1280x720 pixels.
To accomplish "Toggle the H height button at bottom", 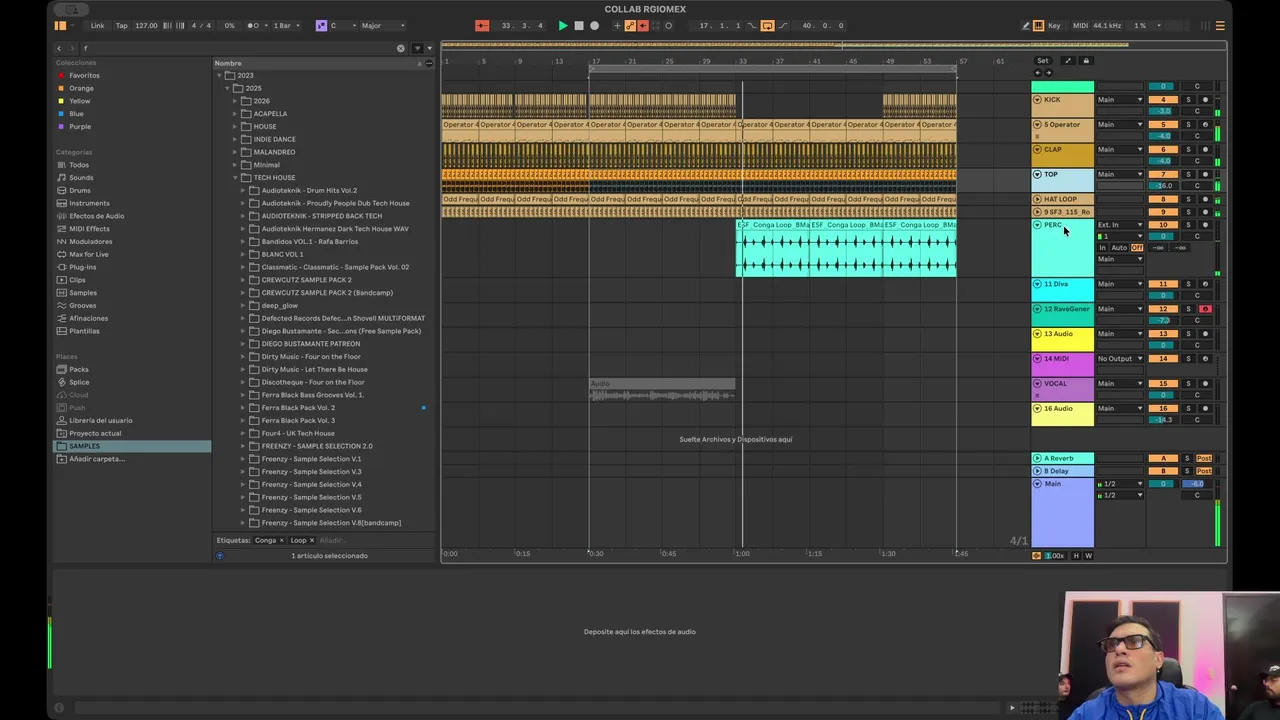I will tap(1076, 556).
